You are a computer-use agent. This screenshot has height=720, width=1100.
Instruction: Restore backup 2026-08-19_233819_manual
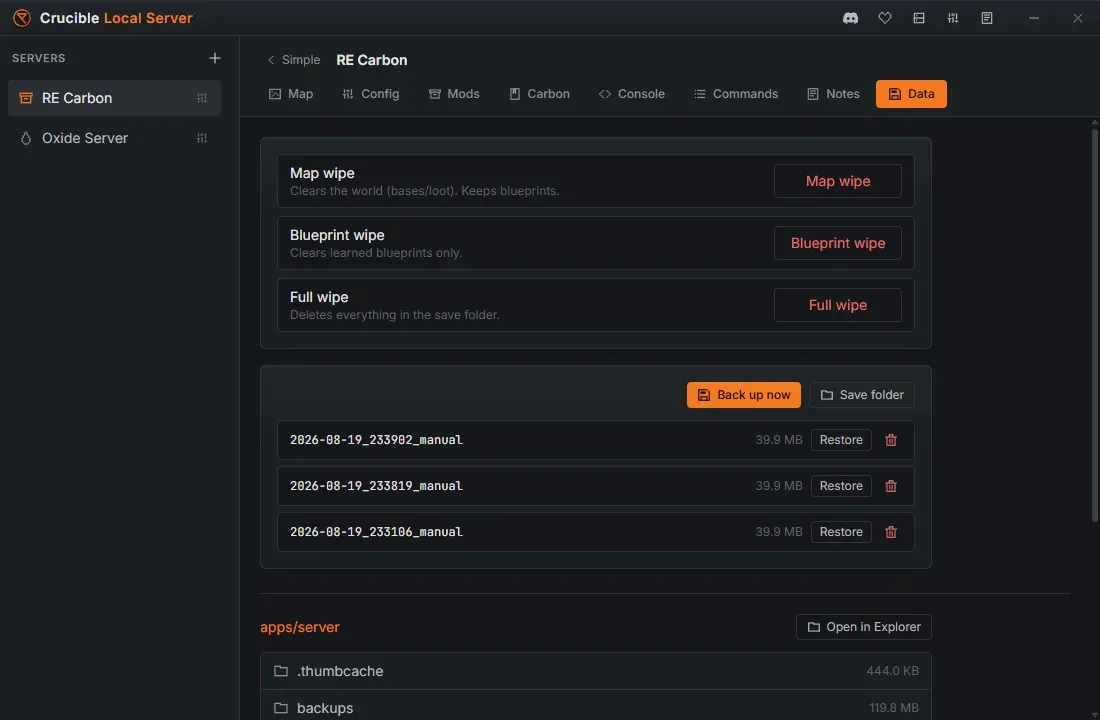click(841, 486)
